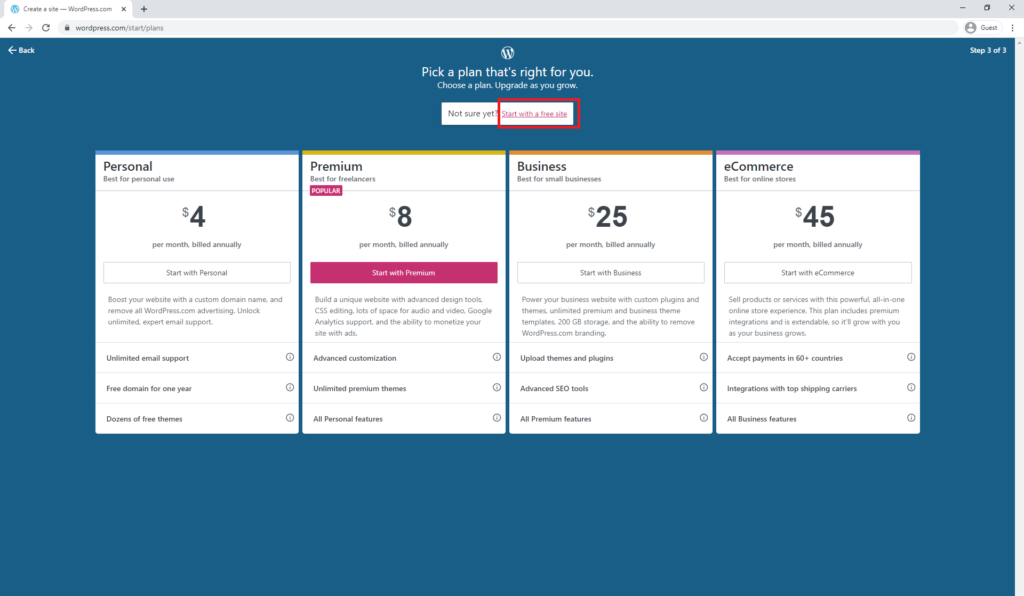Screen dimensions: 1024x596
Task: Click the wordpress.com/start/plans address bar
Action: pyautogui.click(x=509, y=28)
